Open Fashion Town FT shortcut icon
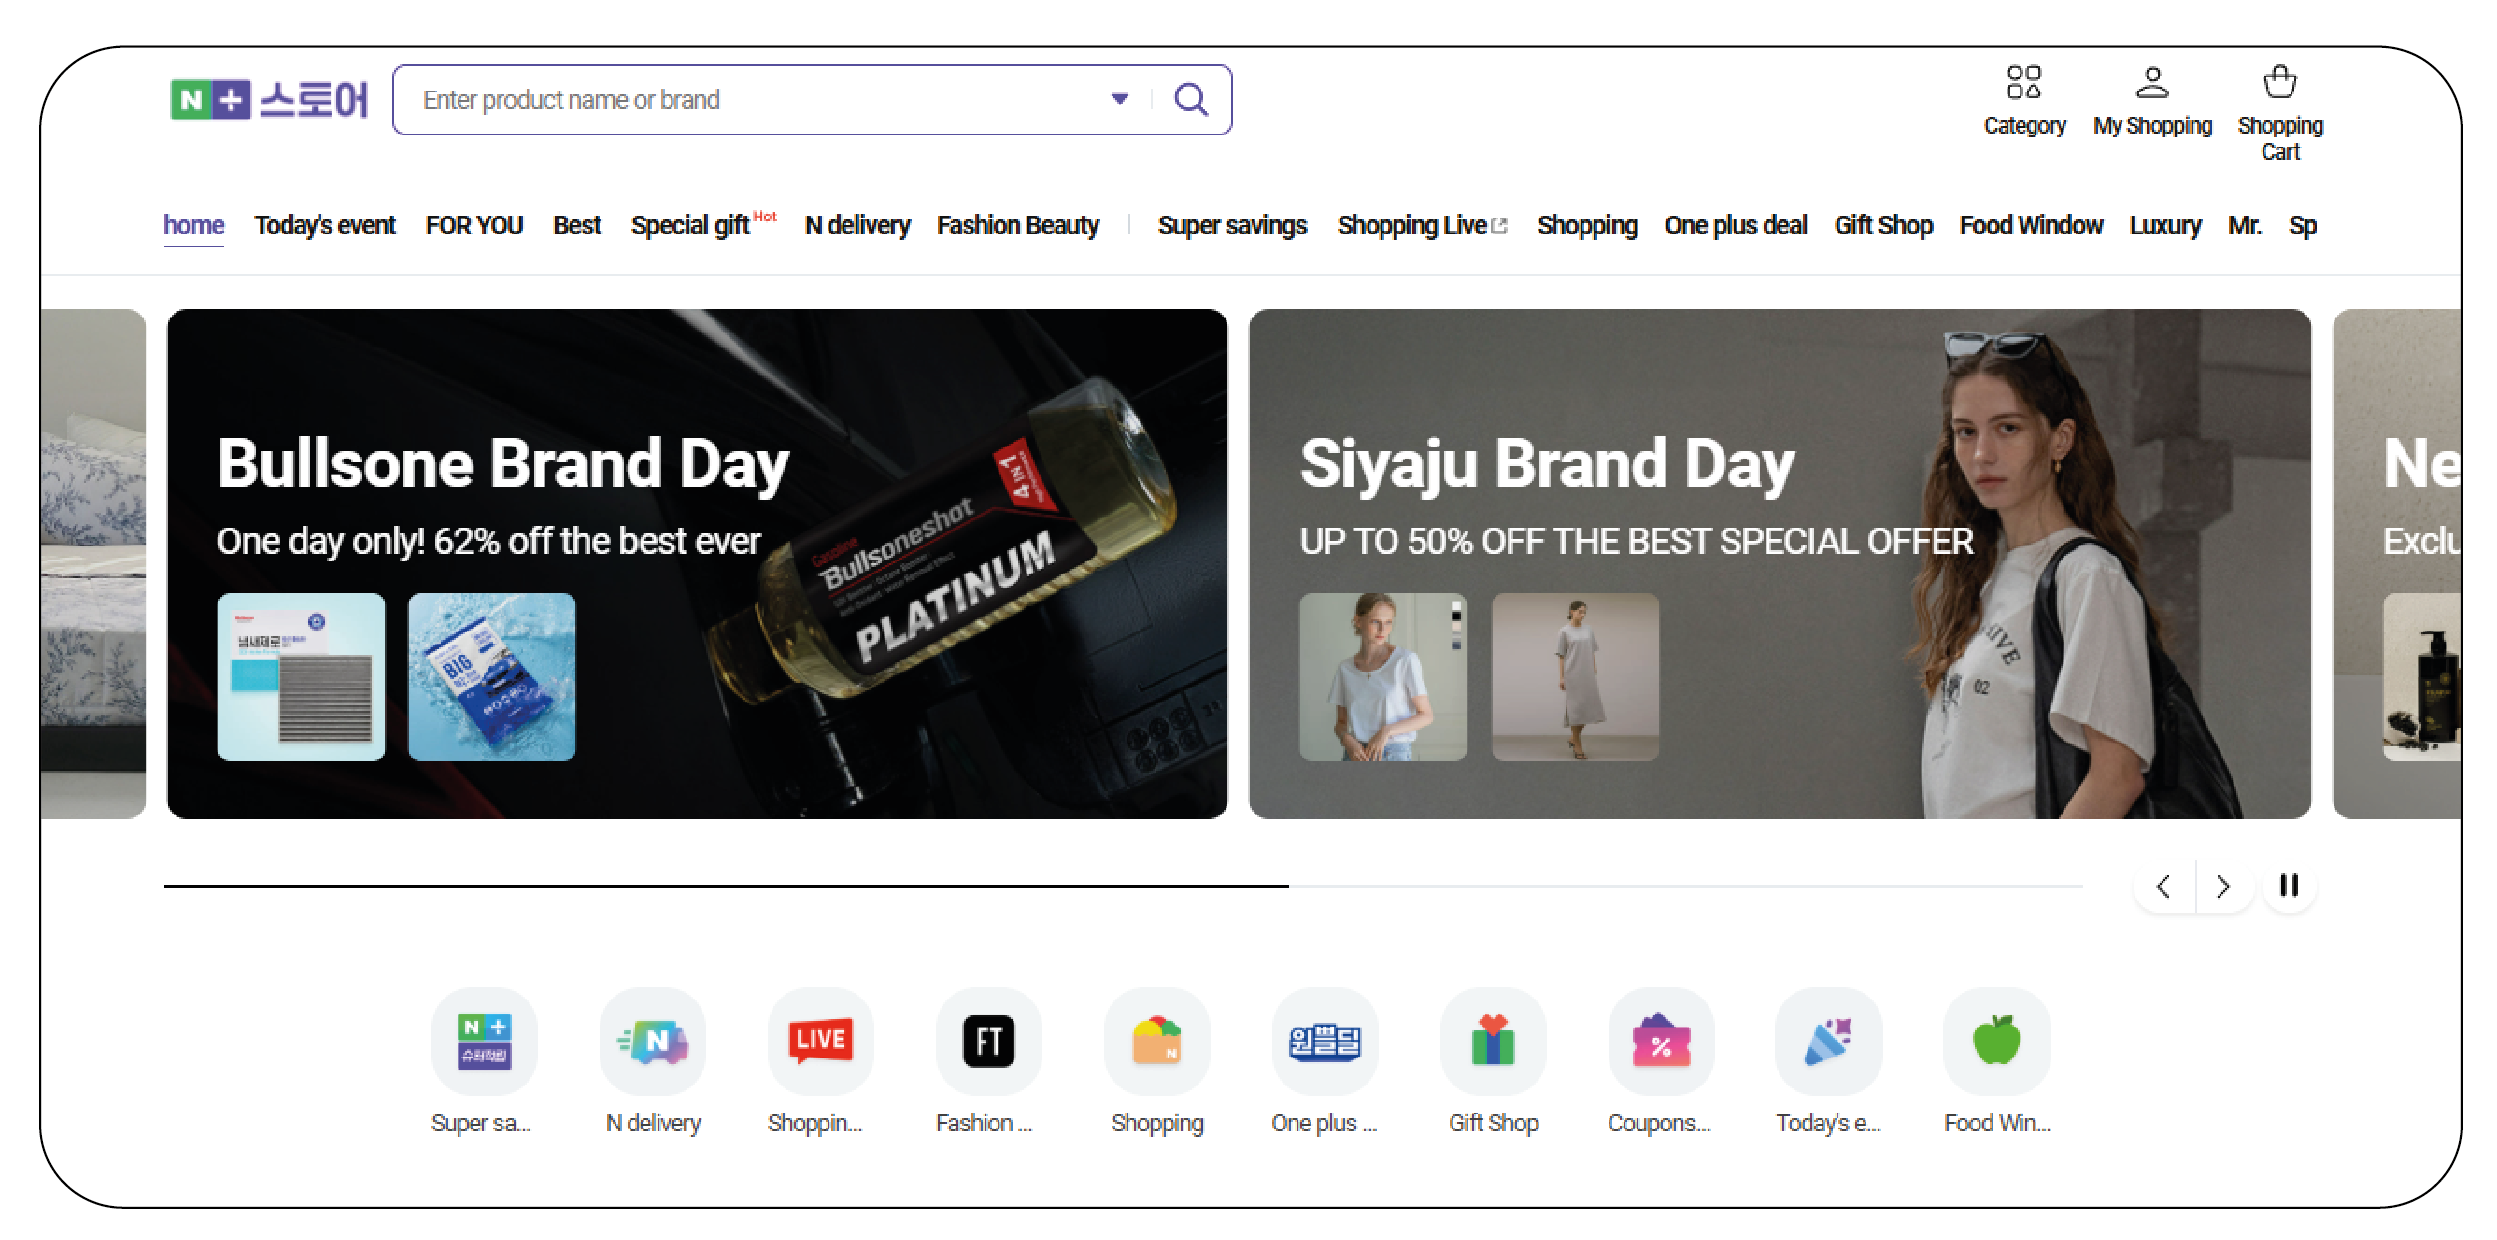2497x1240 pixels. pos(988,1041)
